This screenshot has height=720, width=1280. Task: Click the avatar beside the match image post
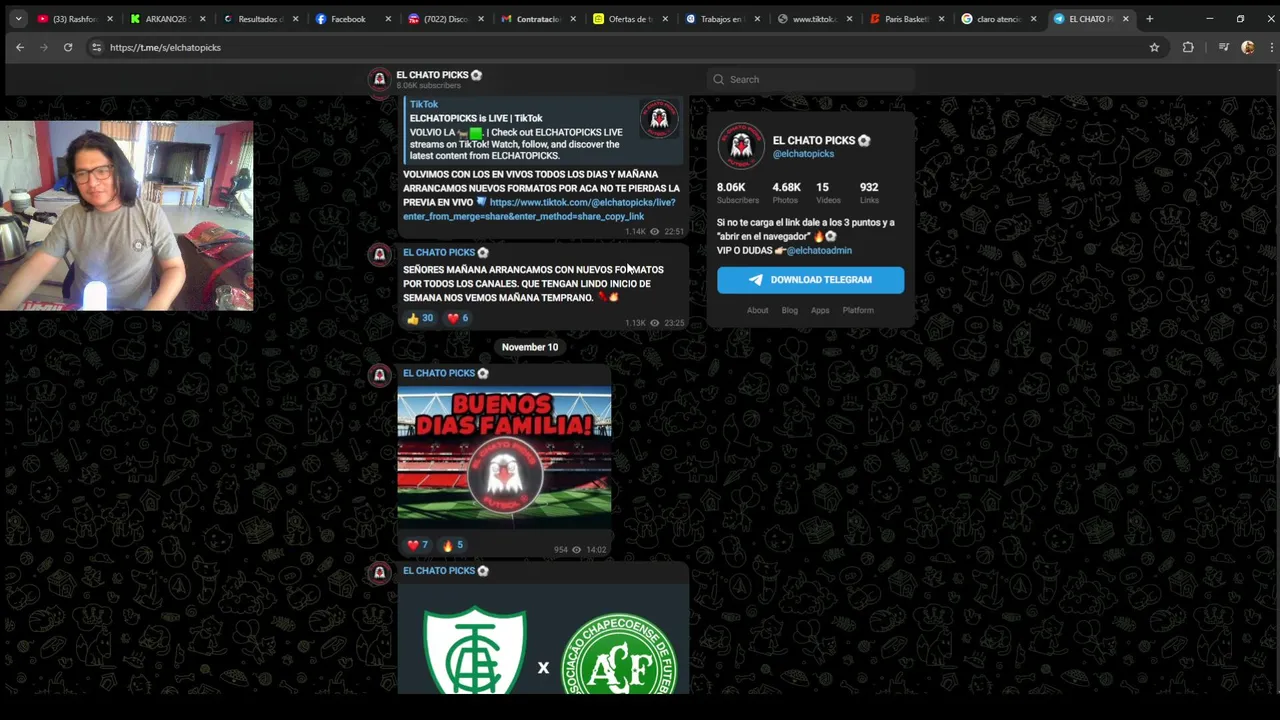379,572
